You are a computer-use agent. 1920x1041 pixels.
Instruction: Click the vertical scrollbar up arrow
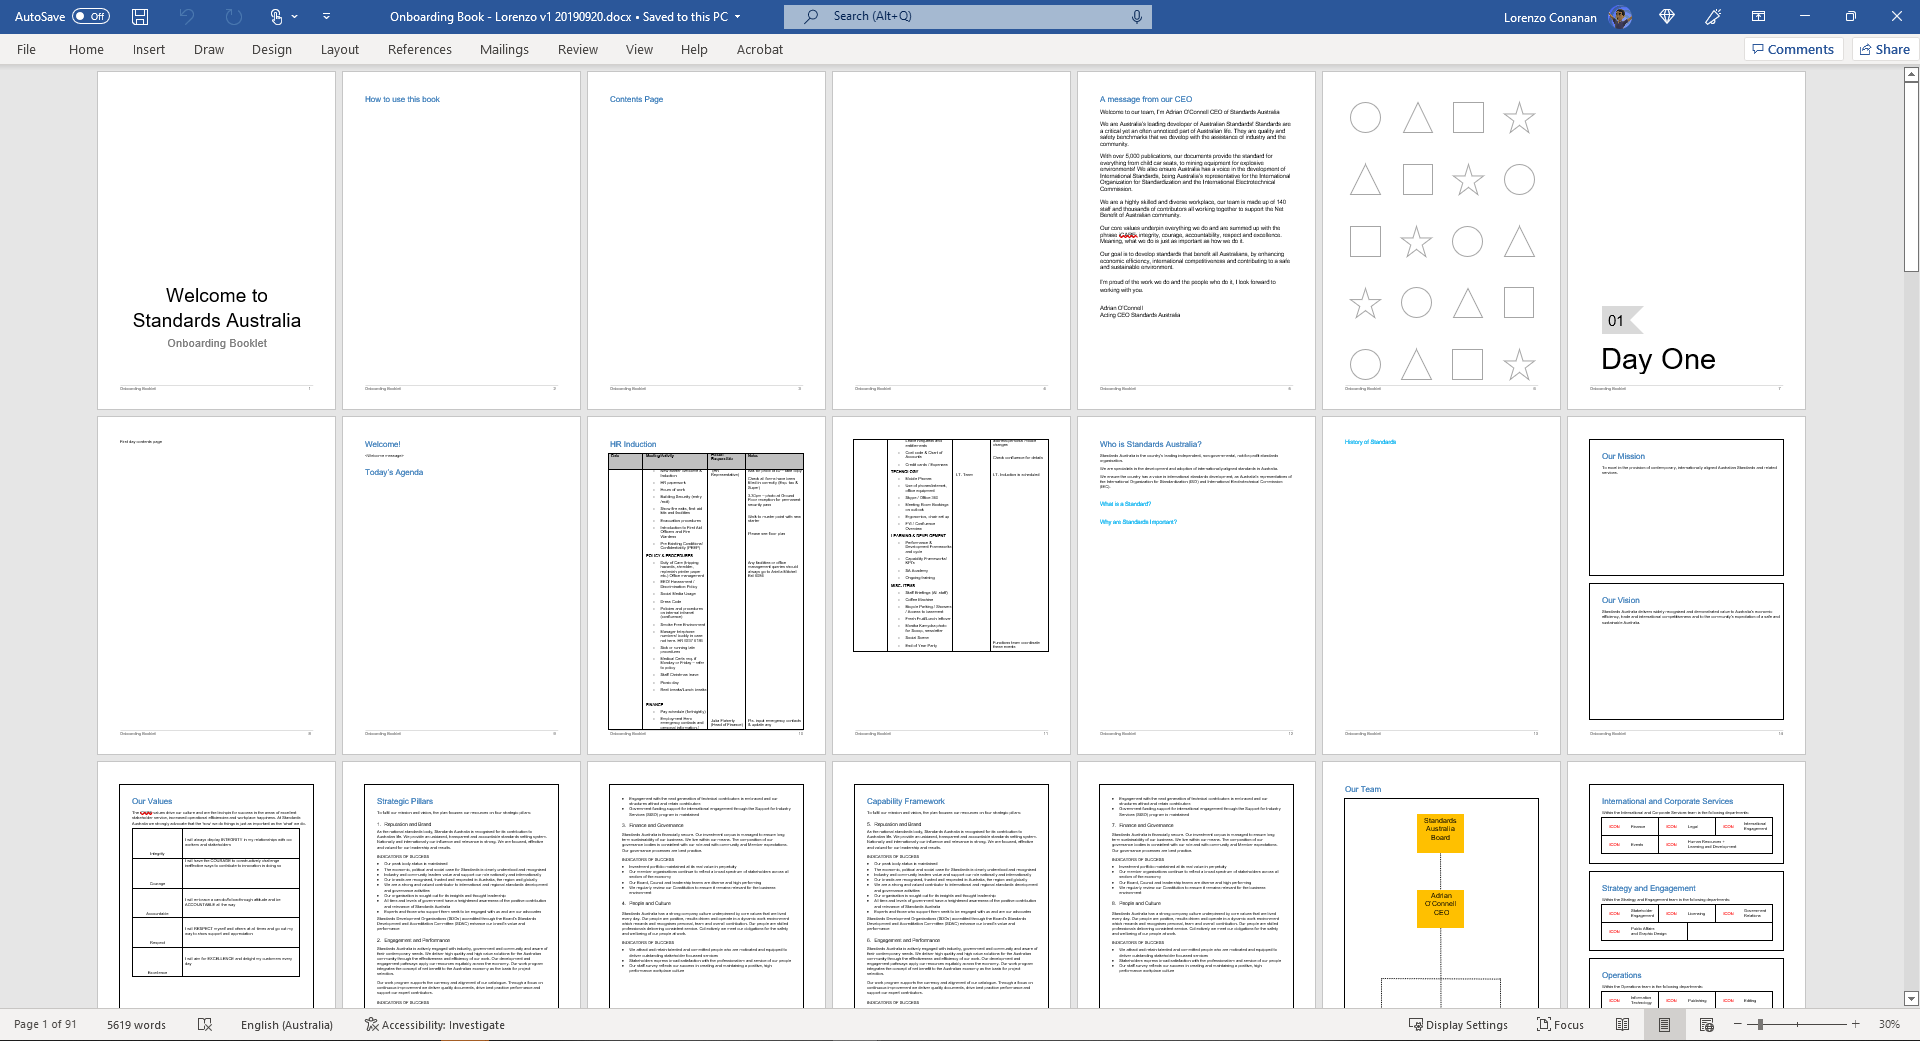(x=1911, y=74)
